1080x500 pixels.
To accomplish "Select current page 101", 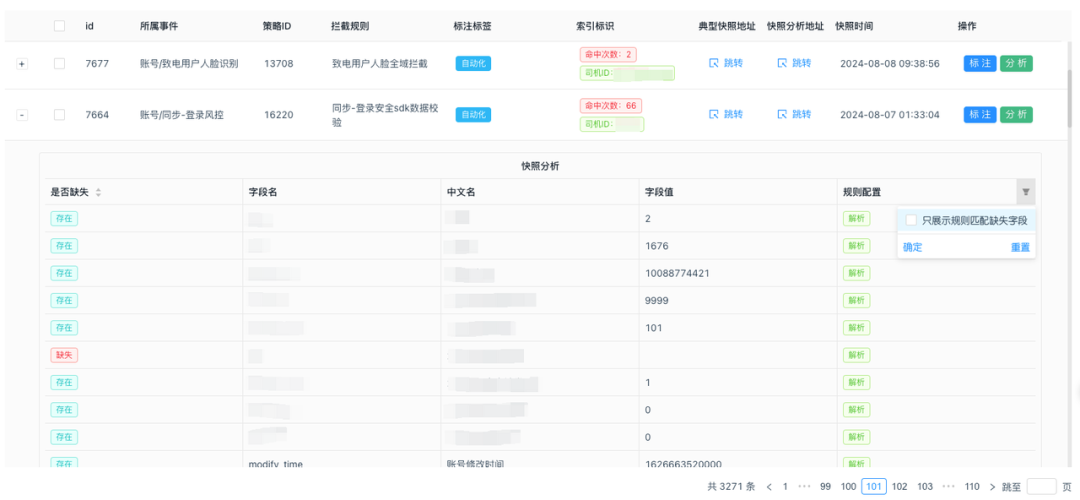I will [x=874, y=487].
